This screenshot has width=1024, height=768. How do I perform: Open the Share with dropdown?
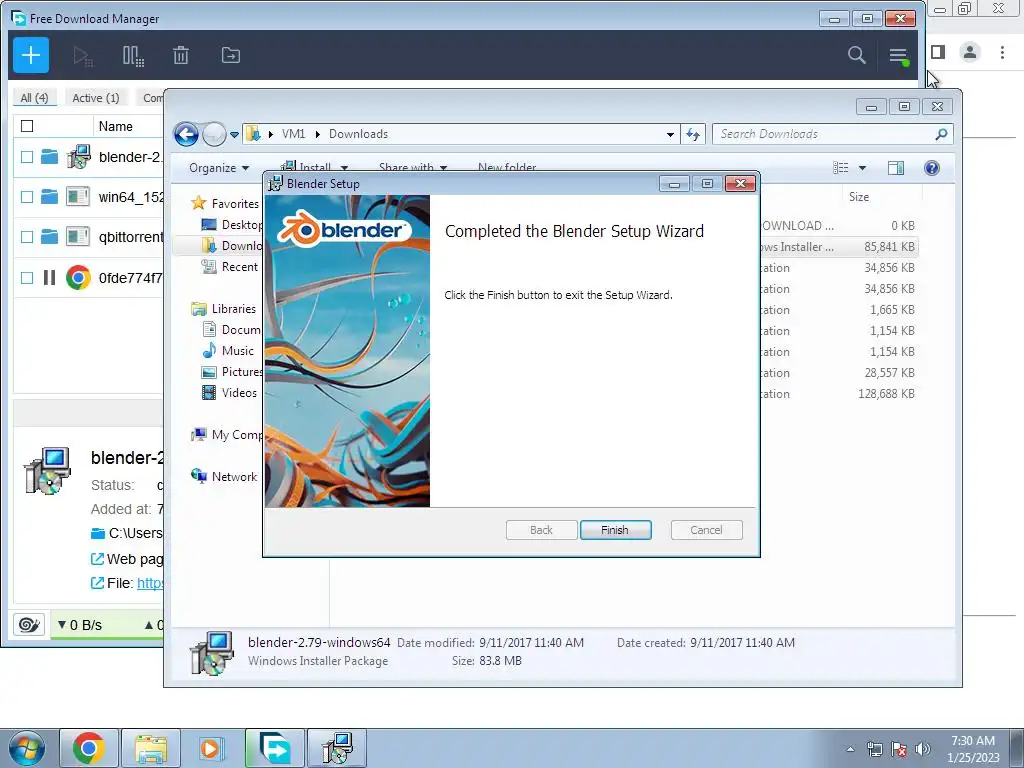(413, 168)
